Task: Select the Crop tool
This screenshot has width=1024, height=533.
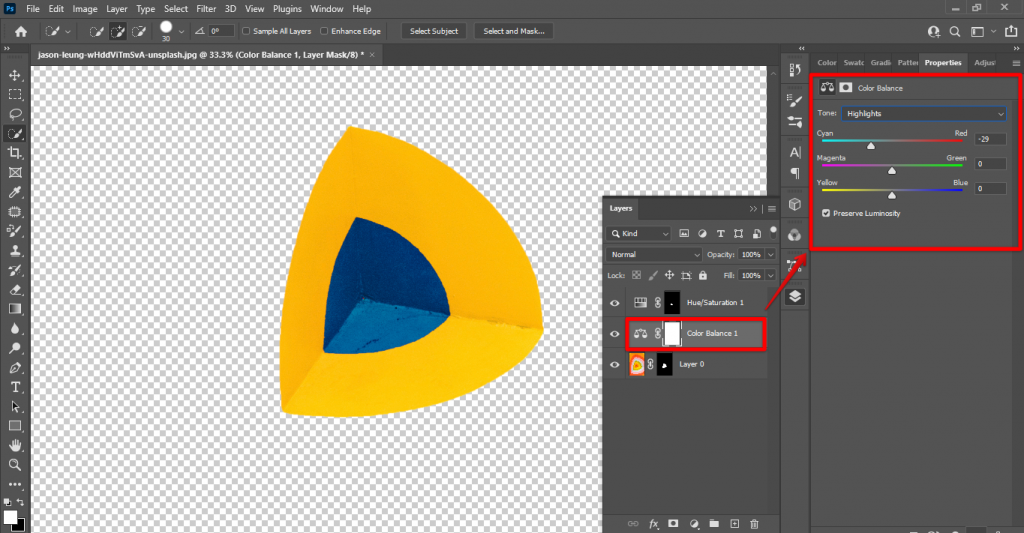Action: coord(15,153)
